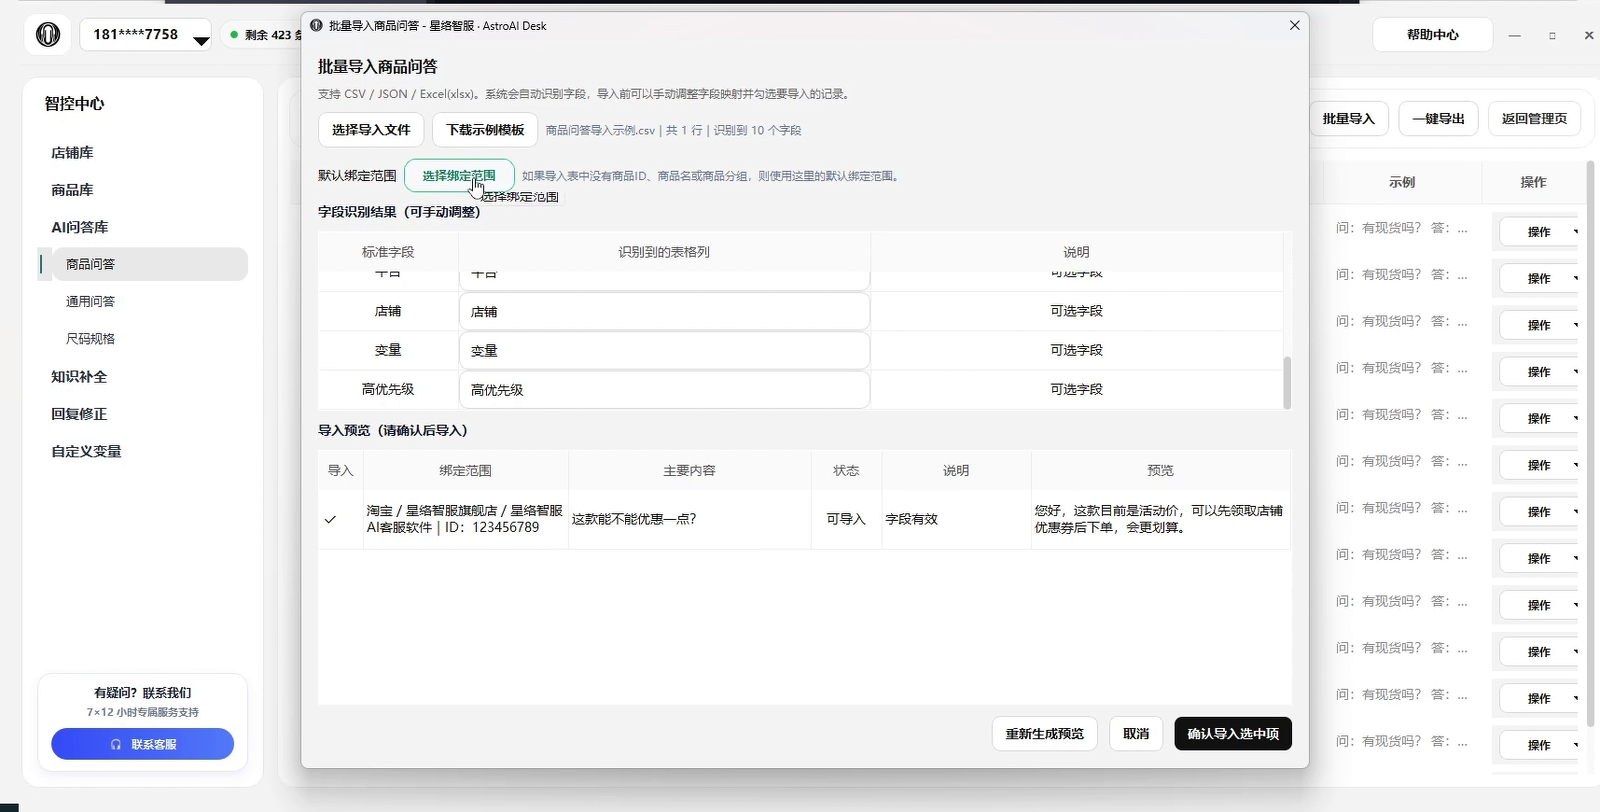
Task: Click 下载示例模板 button
Action: pyautogui.click(x=485, y=130)
